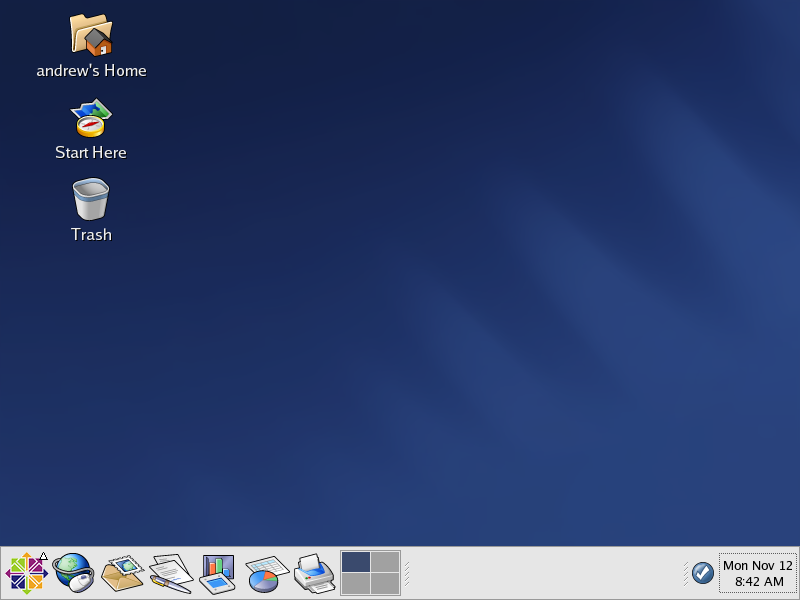The image size is (800, 600).
Task: Click the grip handle beside workspace switcher
Action: coord(407,573)
